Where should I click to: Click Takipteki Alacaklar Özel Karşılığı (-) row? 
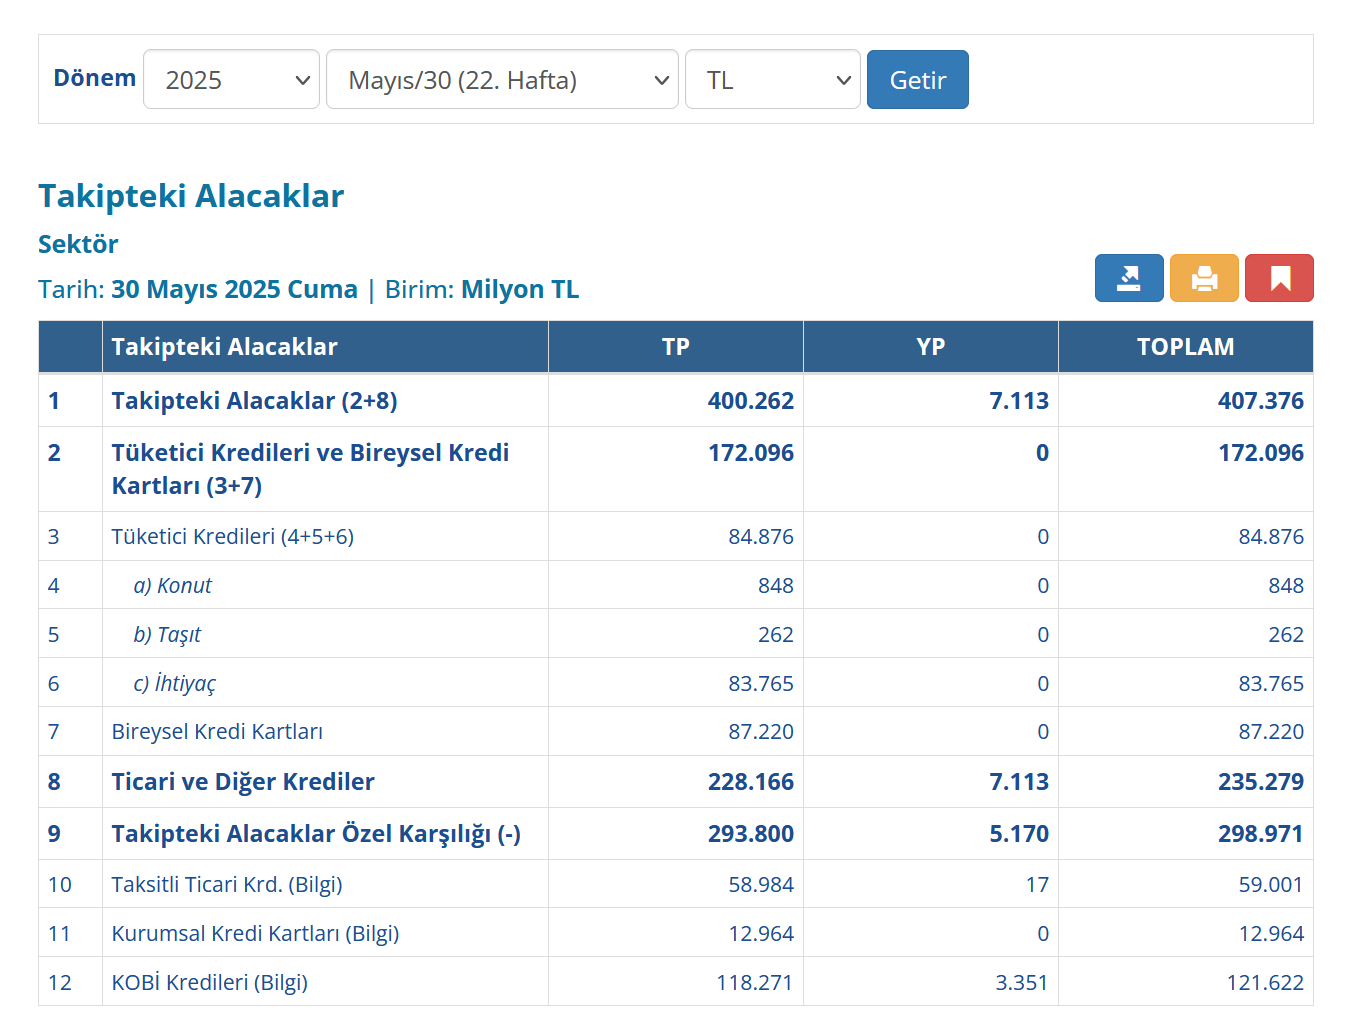(676, 834)
